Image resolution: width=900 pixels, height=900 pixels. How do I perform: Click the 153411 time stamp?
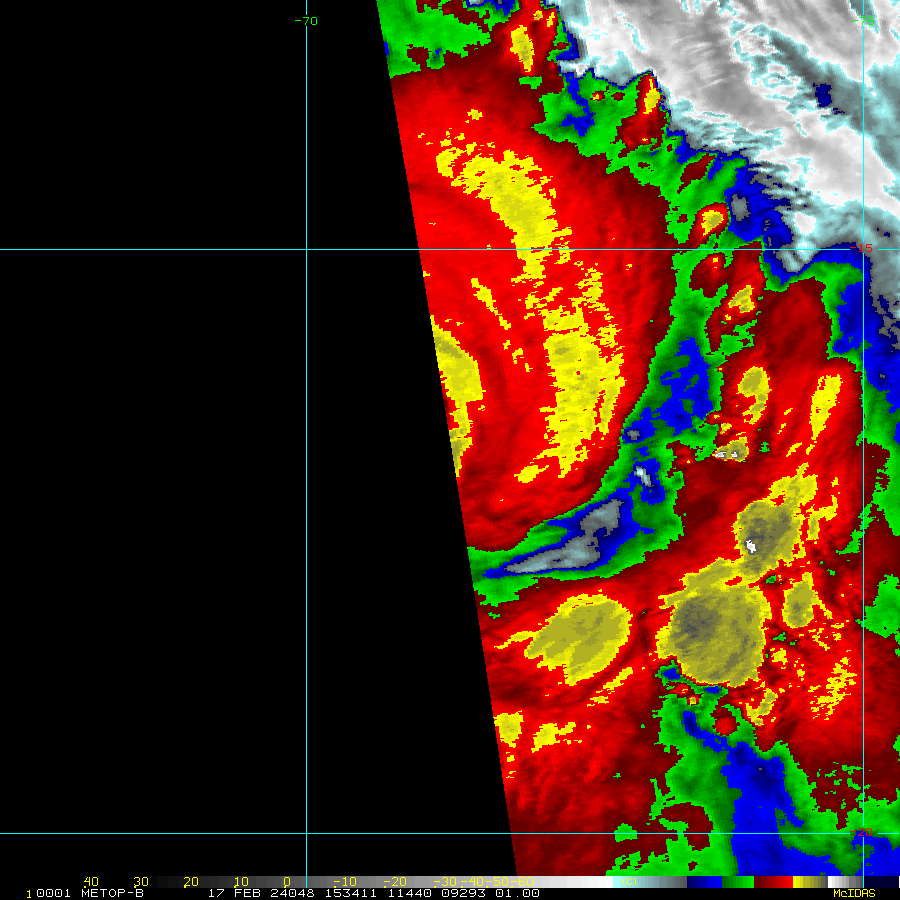[351, 893]
